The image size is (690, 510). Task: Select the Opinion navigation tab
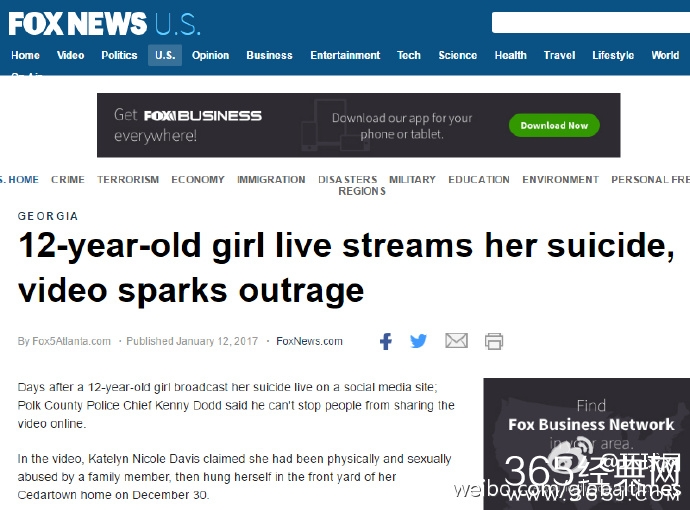(210, 55)
